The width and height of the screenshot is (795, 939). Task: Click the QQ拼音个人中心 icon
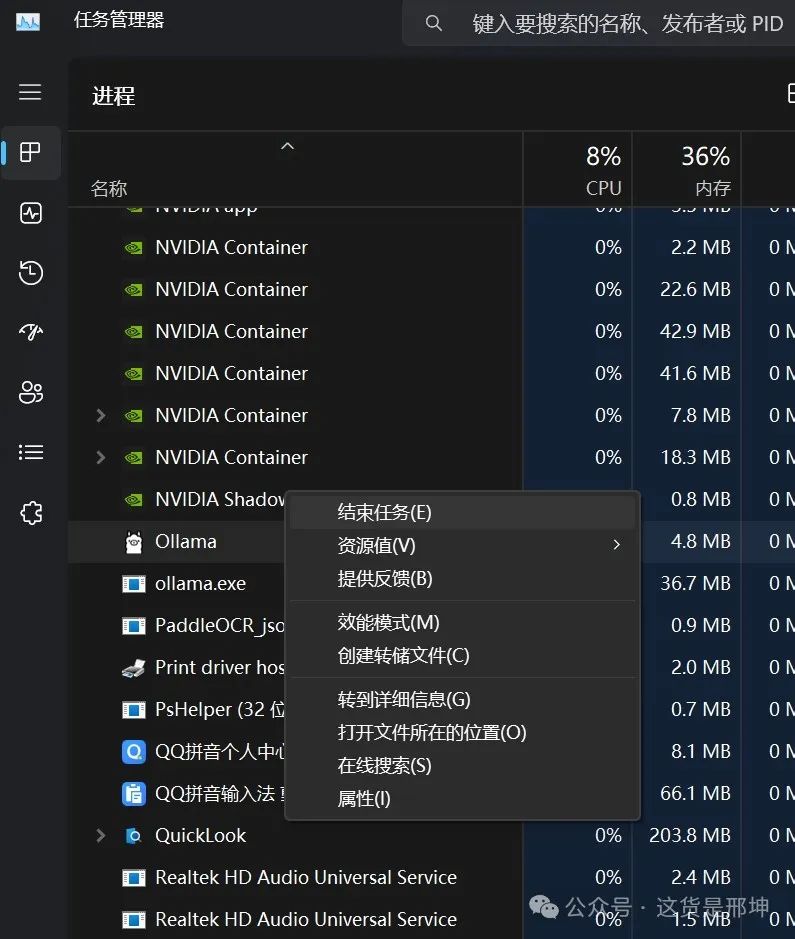point(133,752)
